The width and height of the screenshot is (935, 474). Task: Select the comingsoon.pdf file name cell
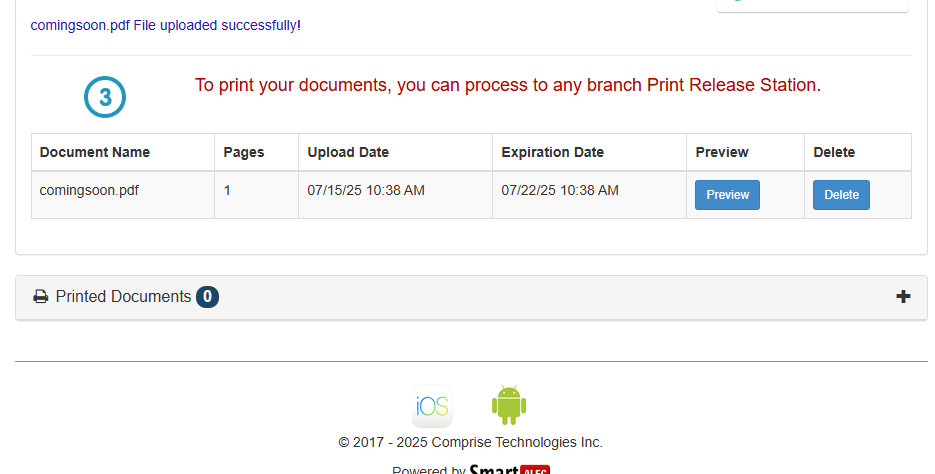point(89,190)
